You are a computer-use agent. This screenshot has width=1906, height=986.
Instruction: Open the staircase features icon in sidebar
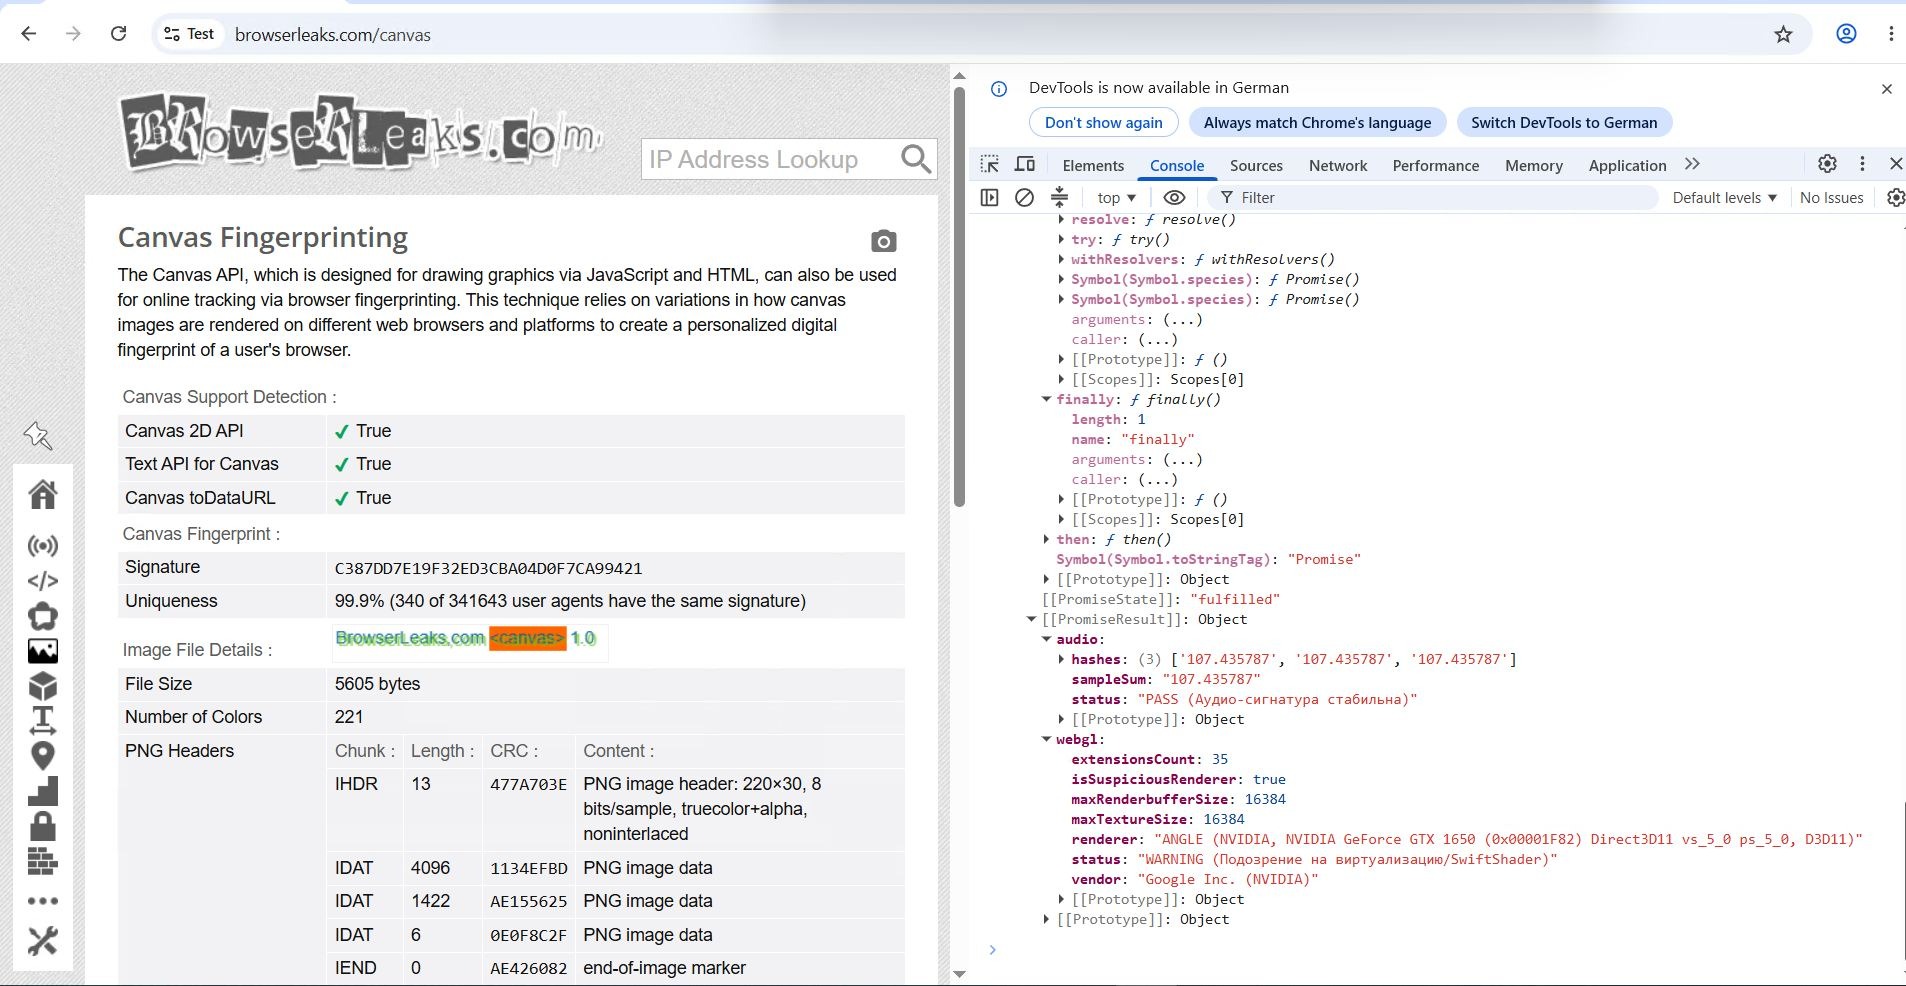pos(43,791)
